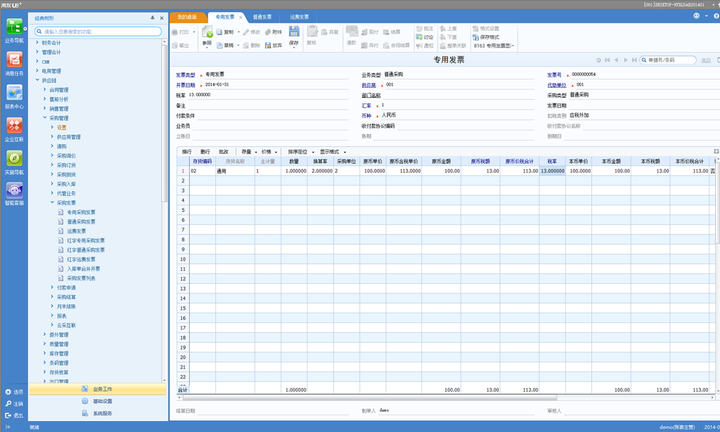The height and width of the screenshot is (432, 720).
Task: Switch to the 我的桌面 tab
Action: pos(187,18)
